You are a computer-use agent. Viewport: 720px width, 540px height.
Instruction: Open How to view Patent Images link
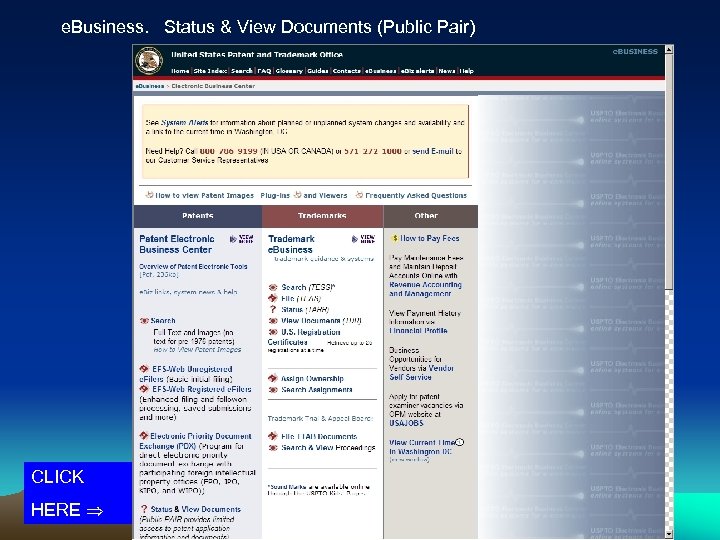tap(204, 195)
